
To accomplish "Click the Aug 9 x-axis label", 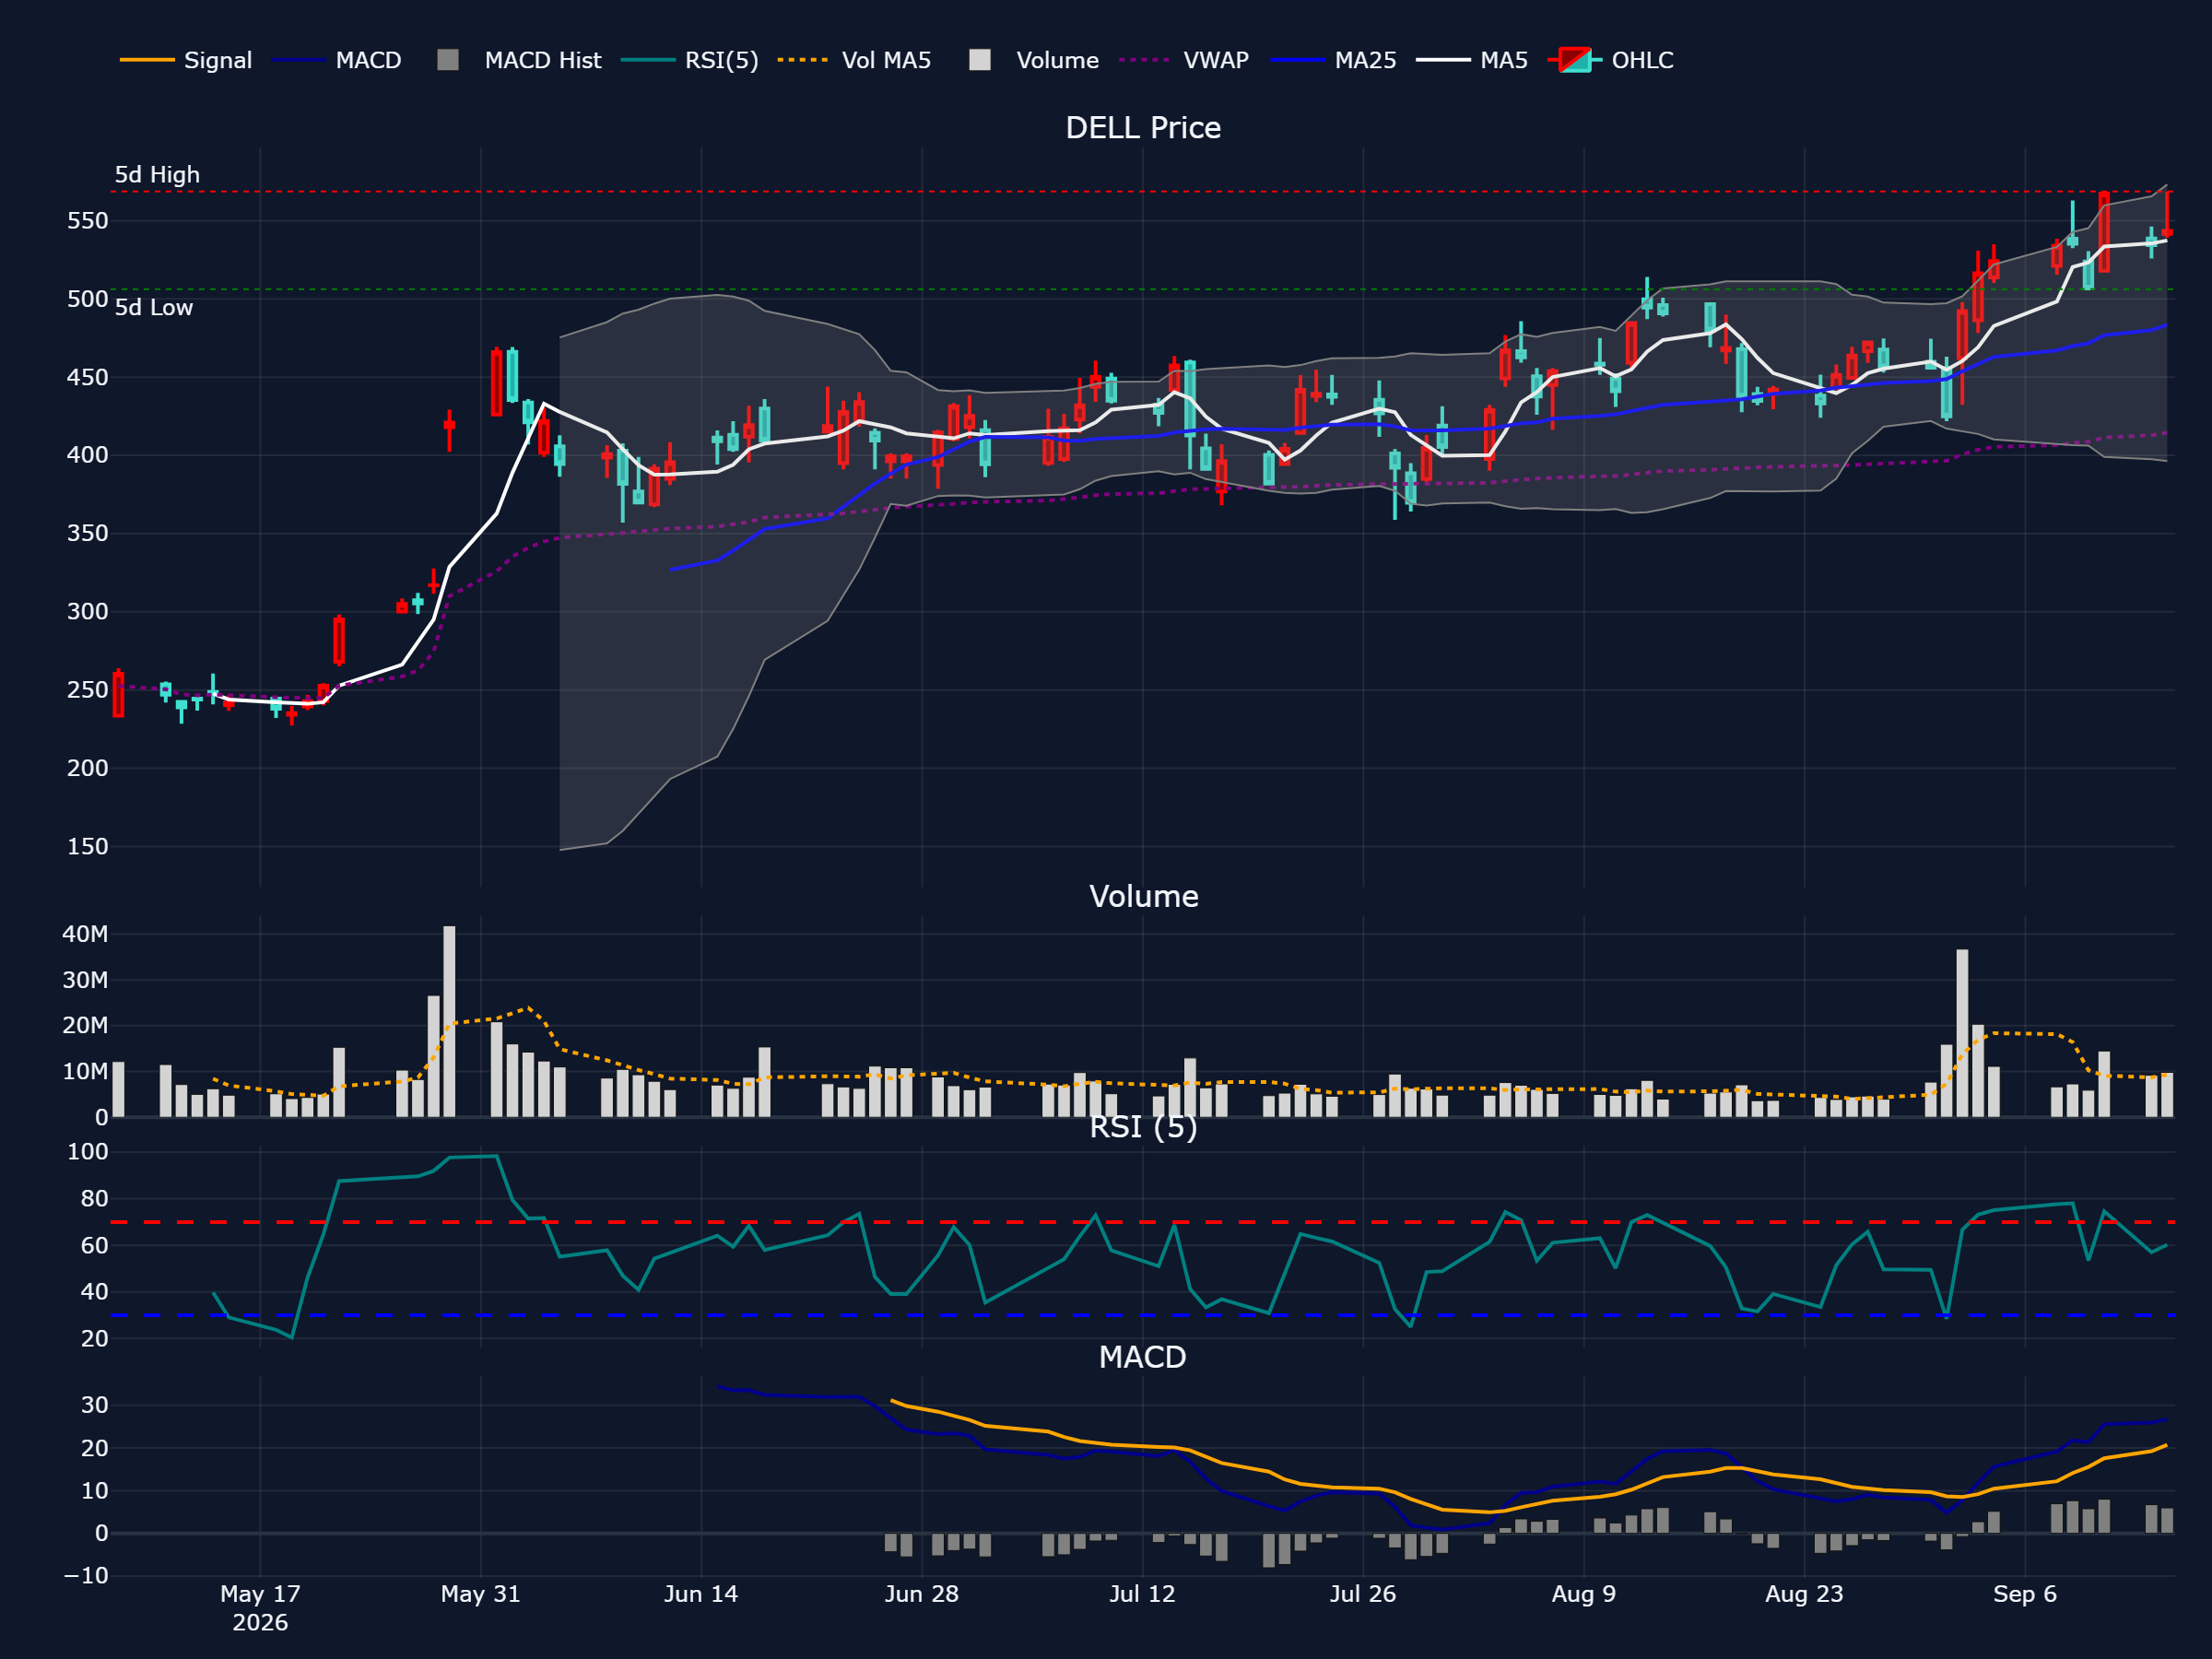I will [1584, 1594].
